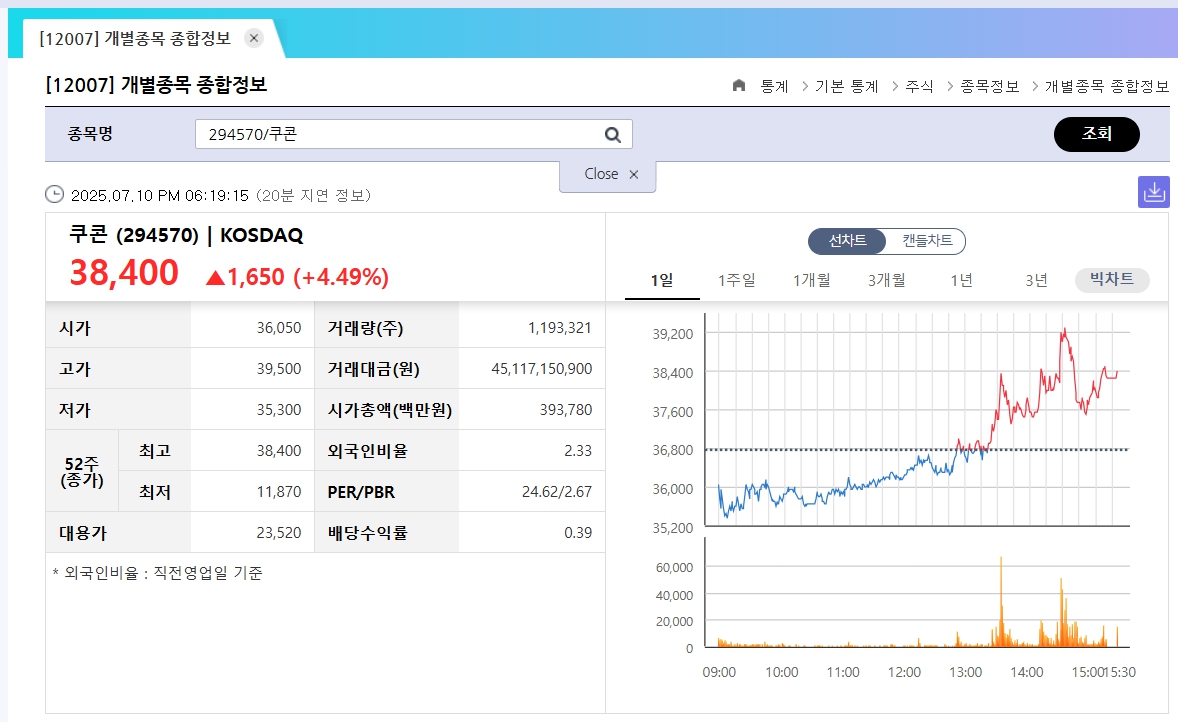
Task: Click the 60,000 volume axis label
Action: [x=674, y=567]
